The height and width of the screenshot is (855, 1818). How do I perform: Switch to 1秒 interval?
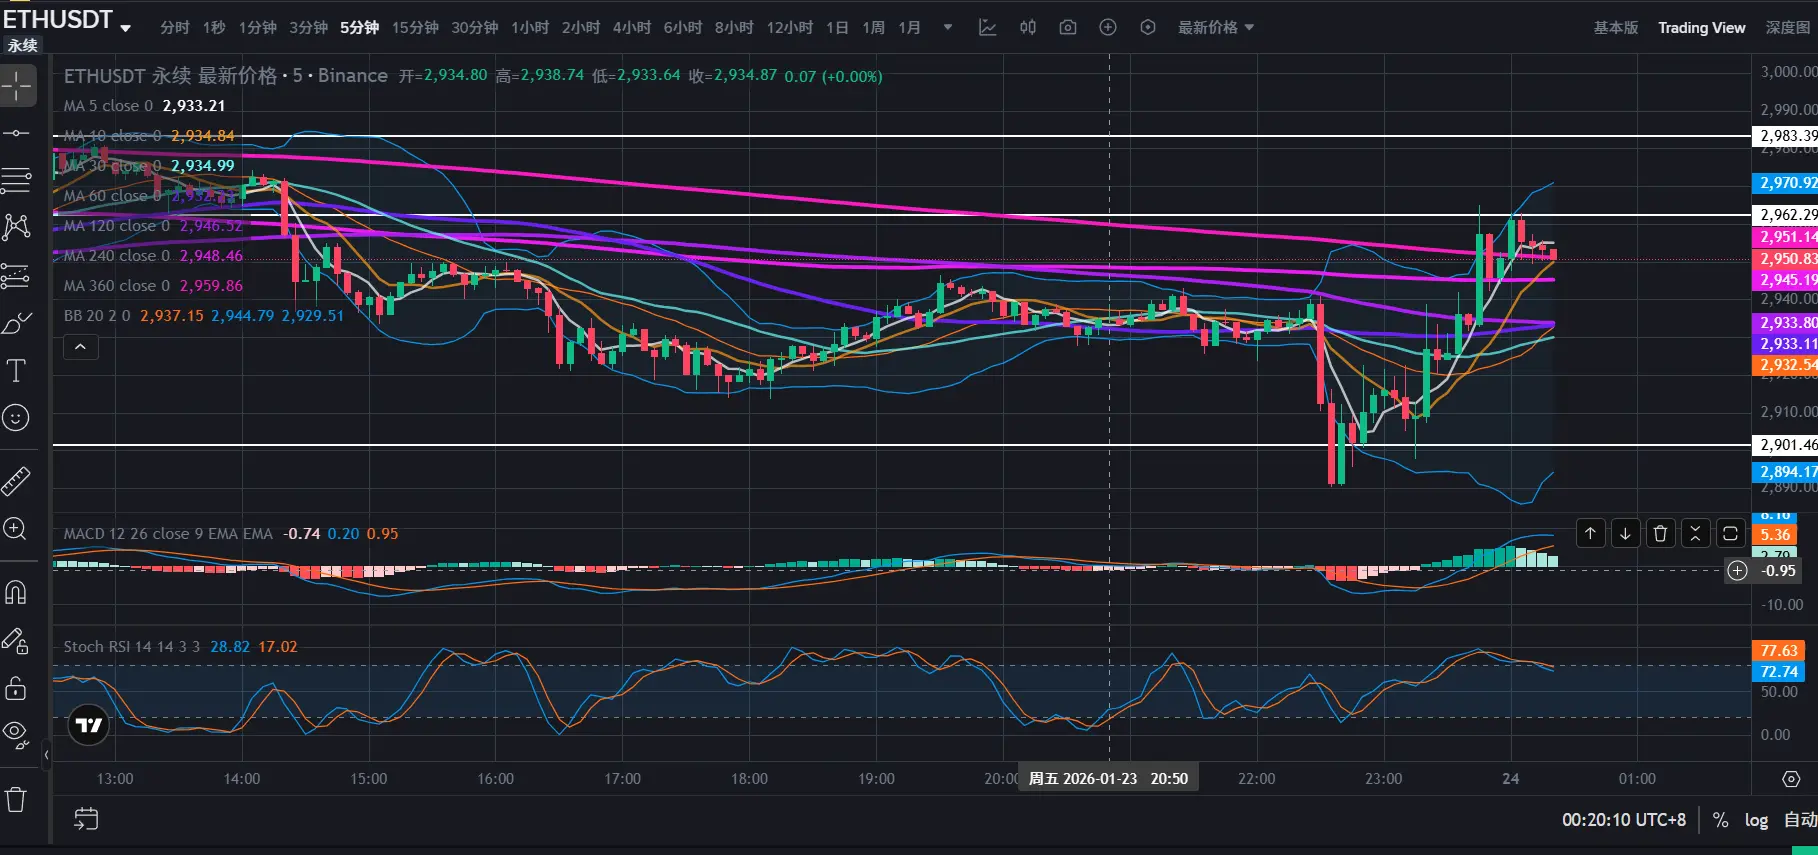[214, 27]
